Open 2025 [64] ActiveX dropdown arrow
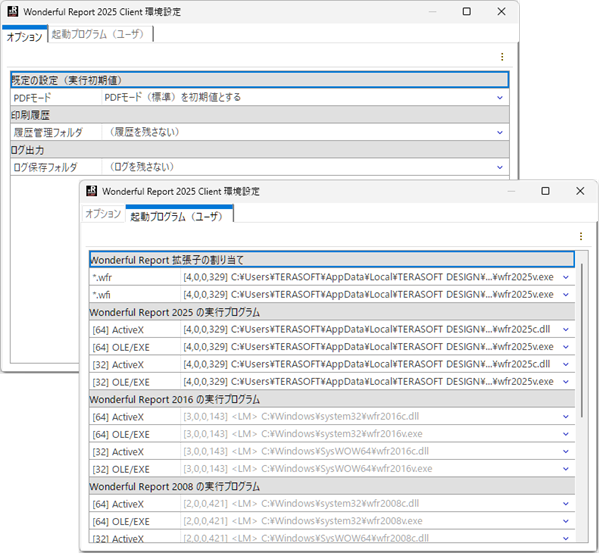This screenshot has height=556, width=600. tap(566, 329)
